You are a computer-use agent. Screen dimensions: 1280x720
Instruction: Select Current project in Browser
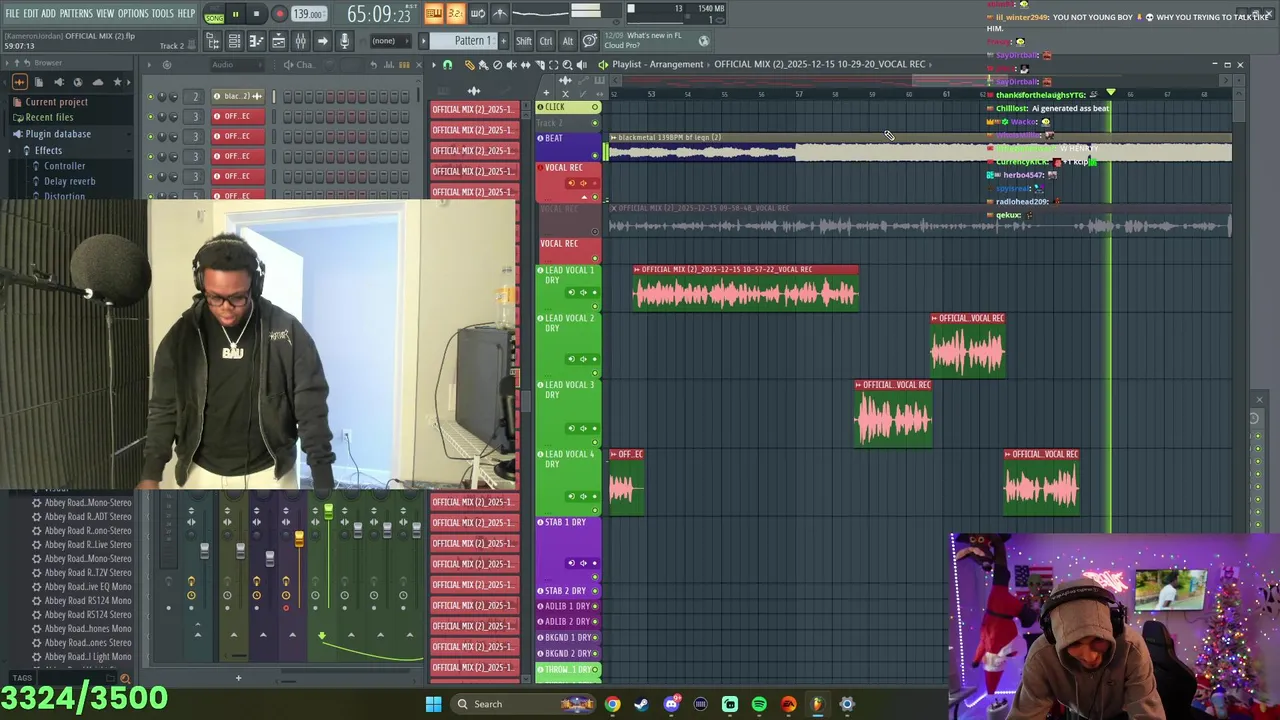tap(56, 102)
